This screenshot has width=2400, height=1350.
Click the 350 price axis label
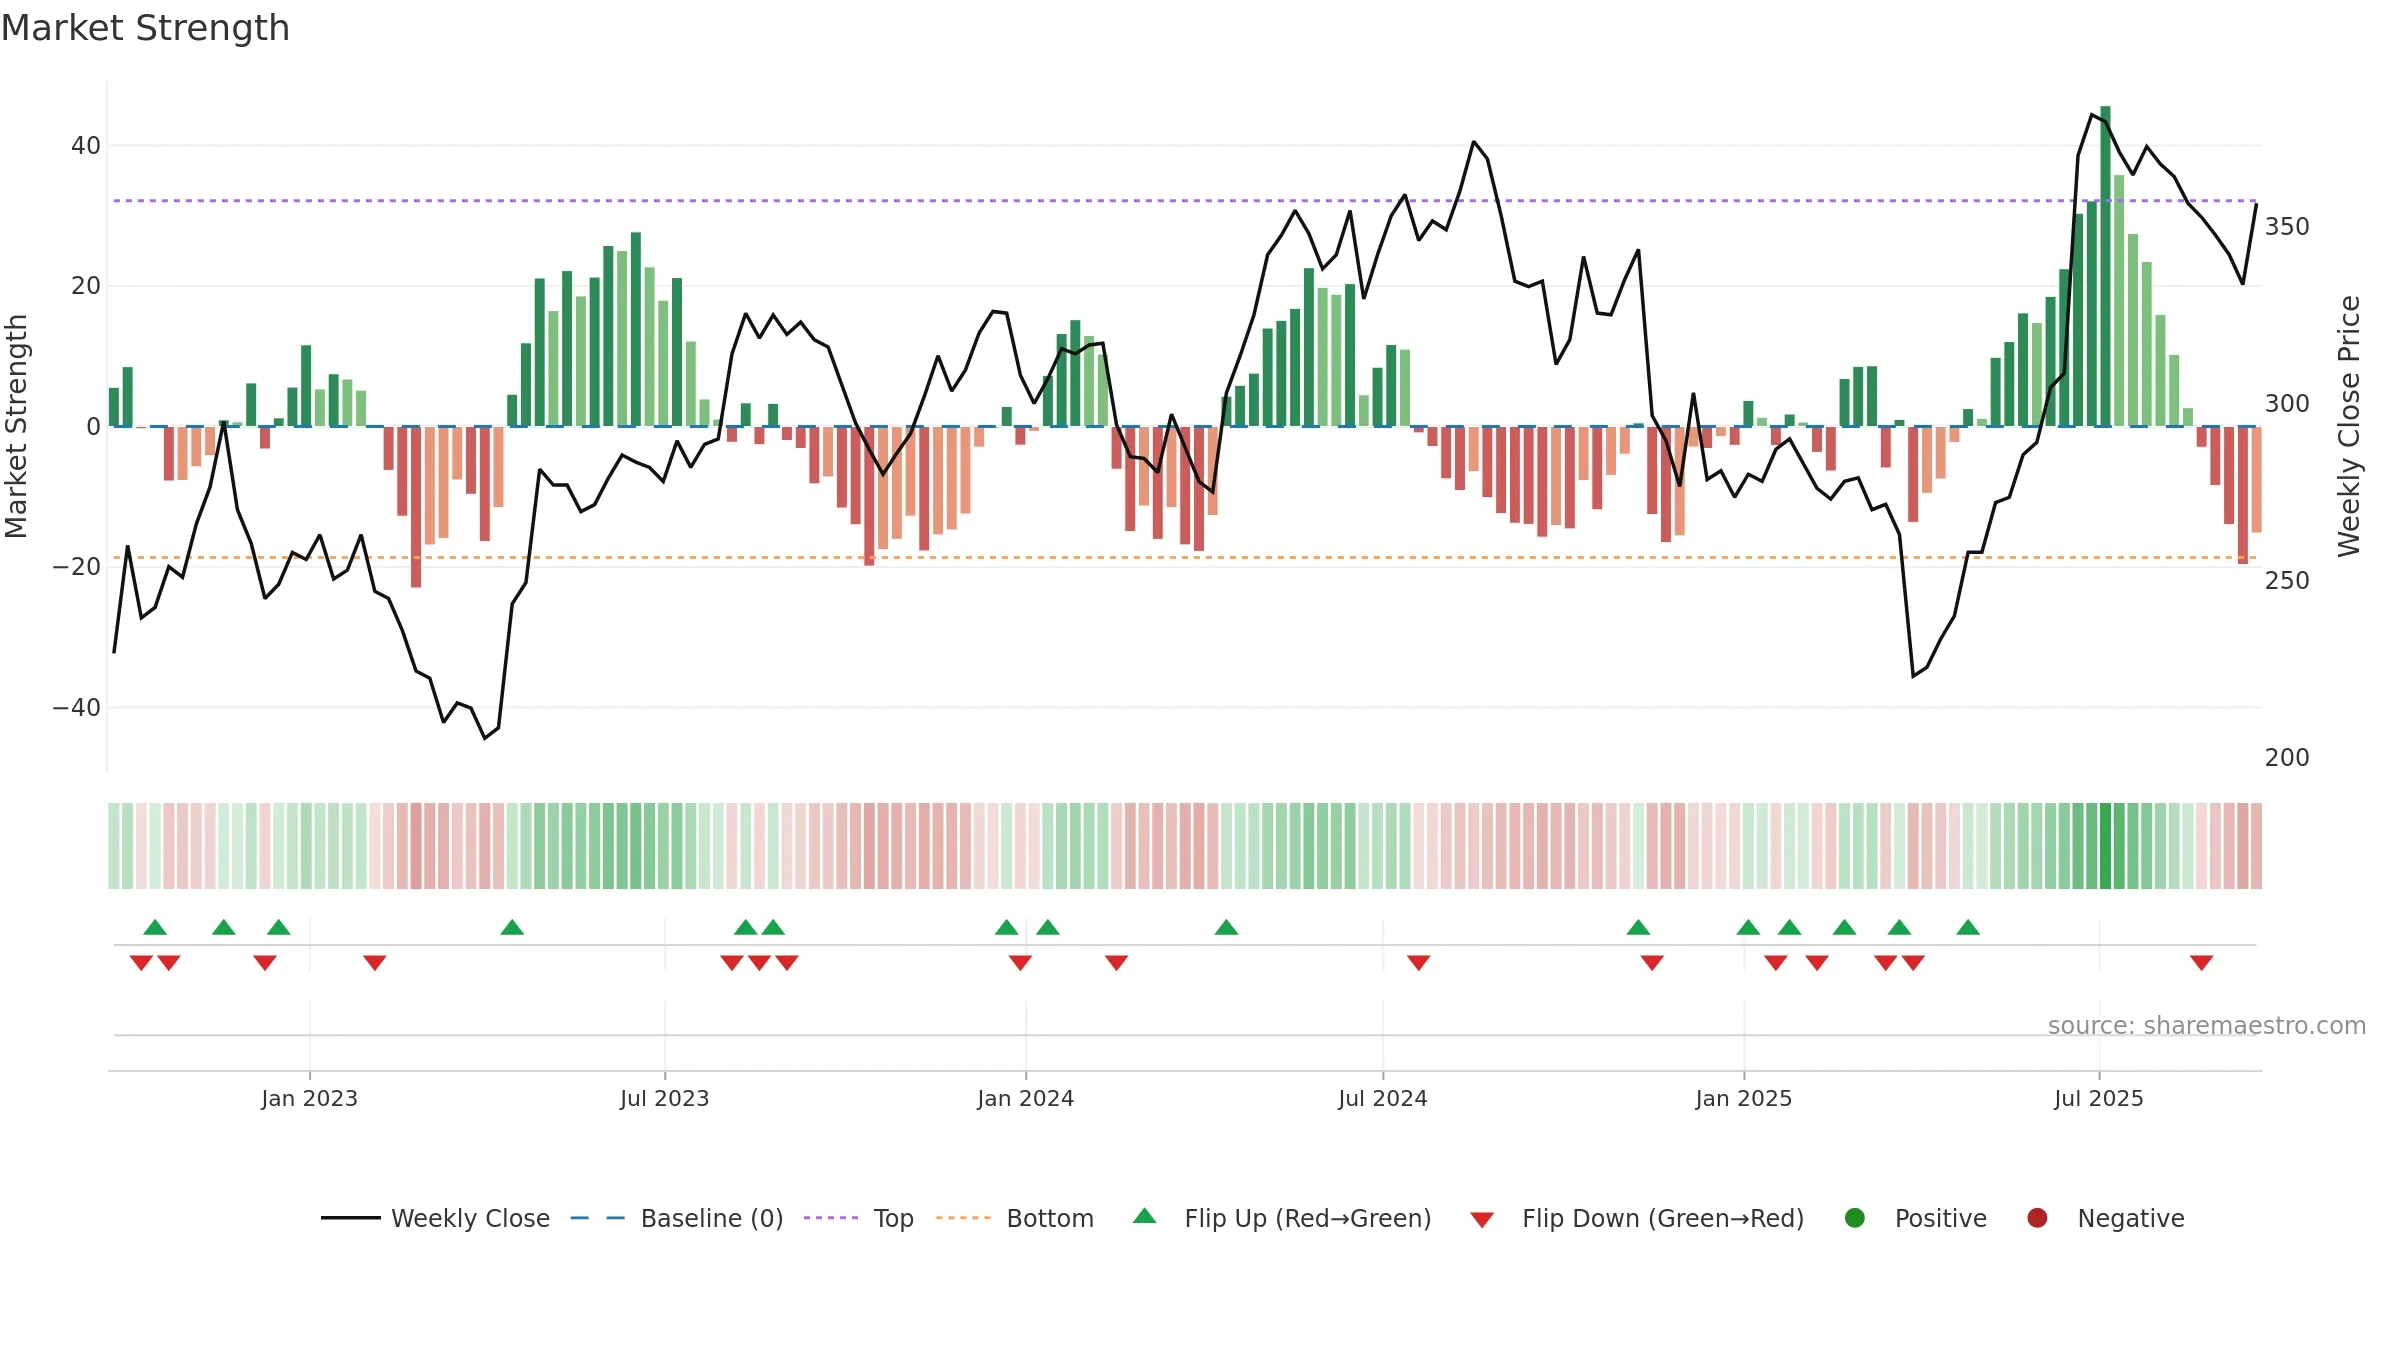[x=2287, y=226]
